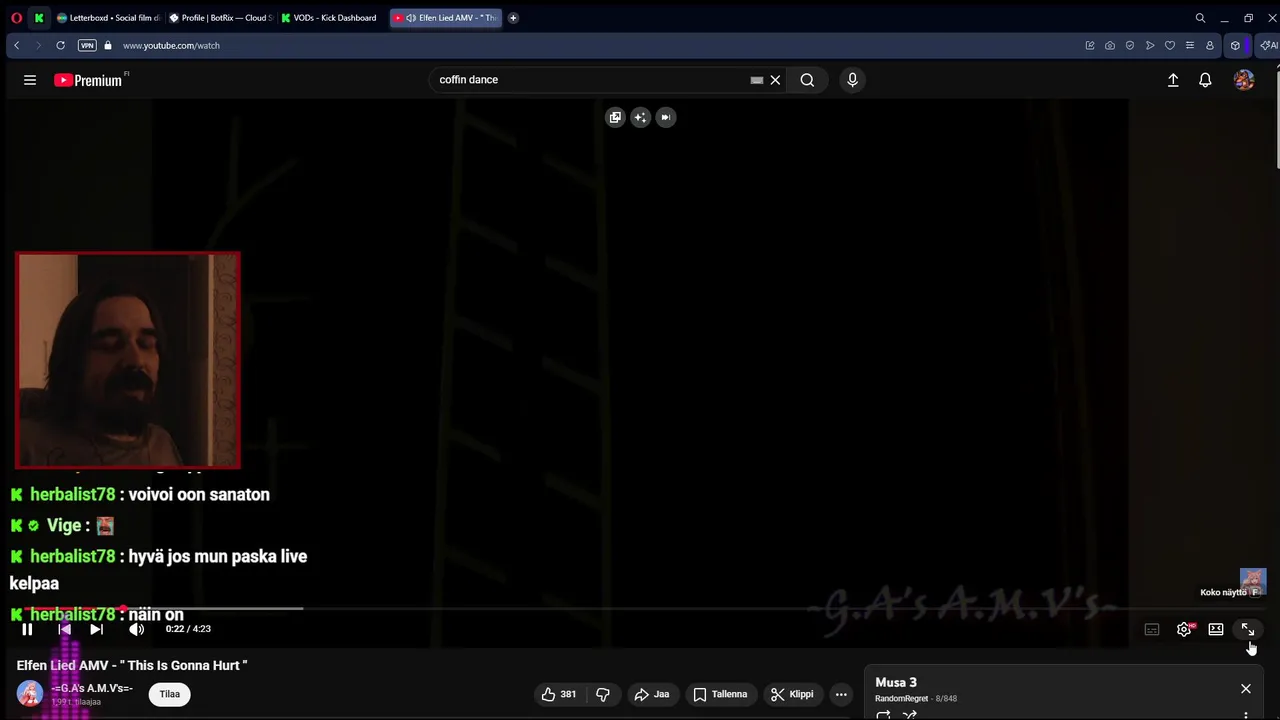View site security lock information
This screenshot has width=1280, height=720.
[x=108, y=45]
